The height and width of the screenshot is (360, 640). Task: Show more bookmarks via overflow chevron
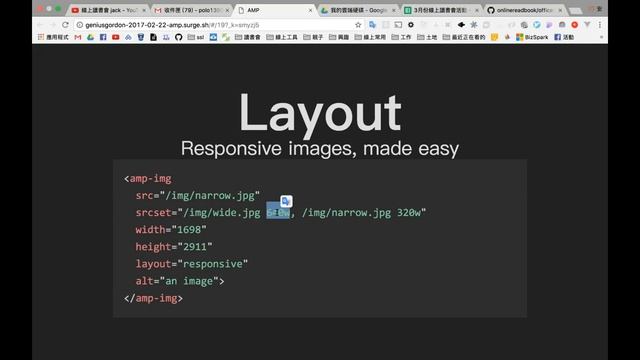(601, 37)
